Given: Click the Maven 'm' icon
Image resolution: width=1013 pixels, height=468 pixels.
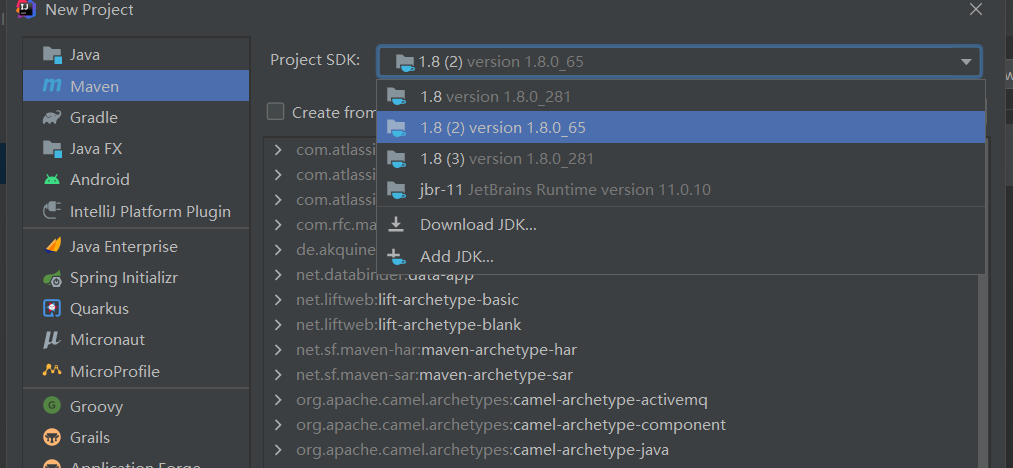Looking at the screenshot, I should point(52,85).
